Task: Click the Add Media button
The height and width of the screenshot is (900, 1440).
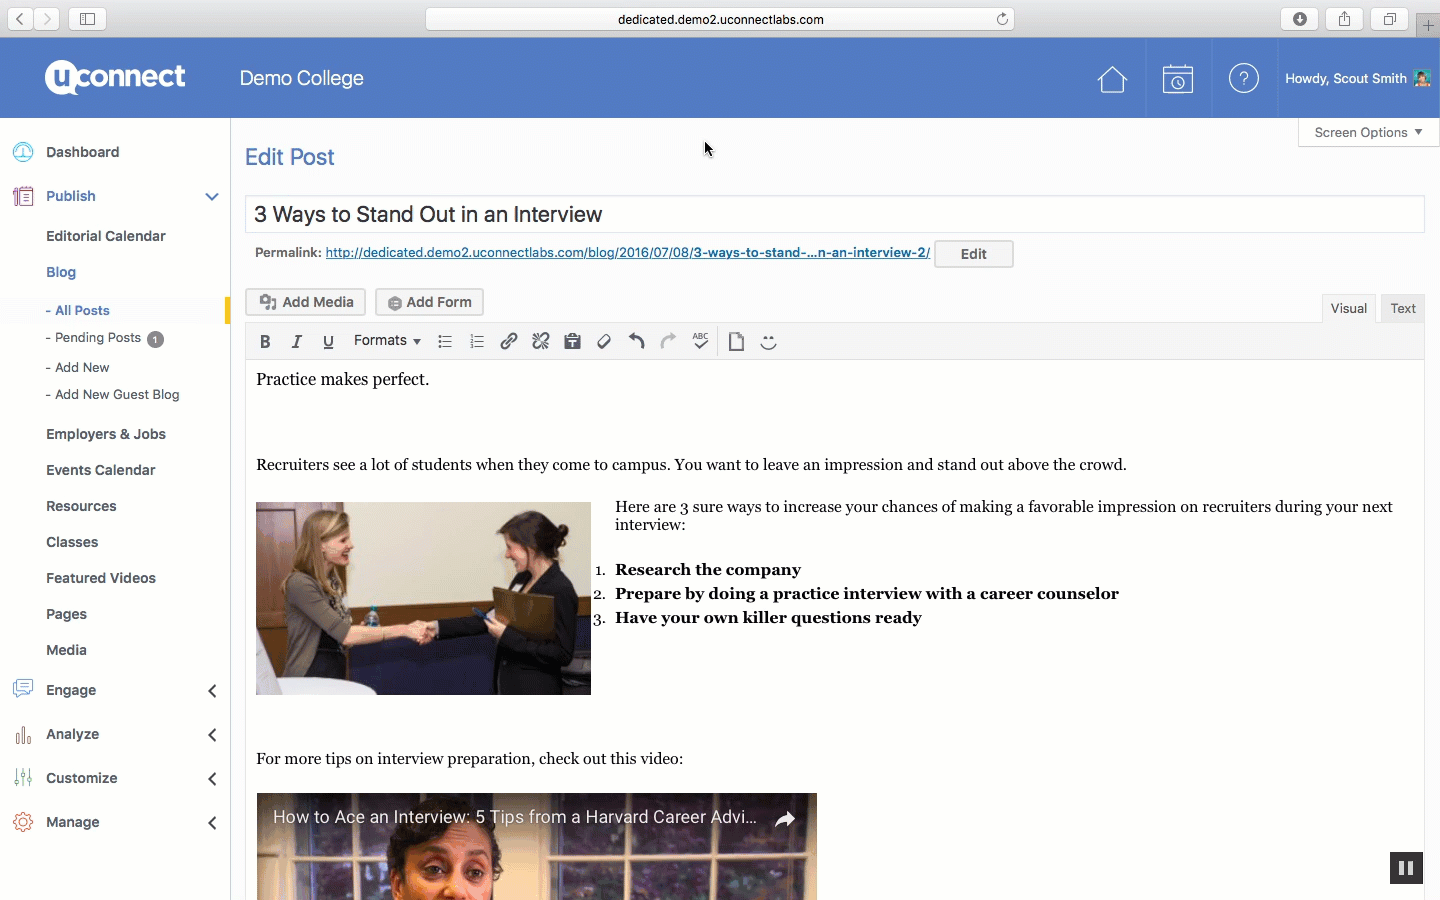Action: pyautogui.click(x=306, y=302)
